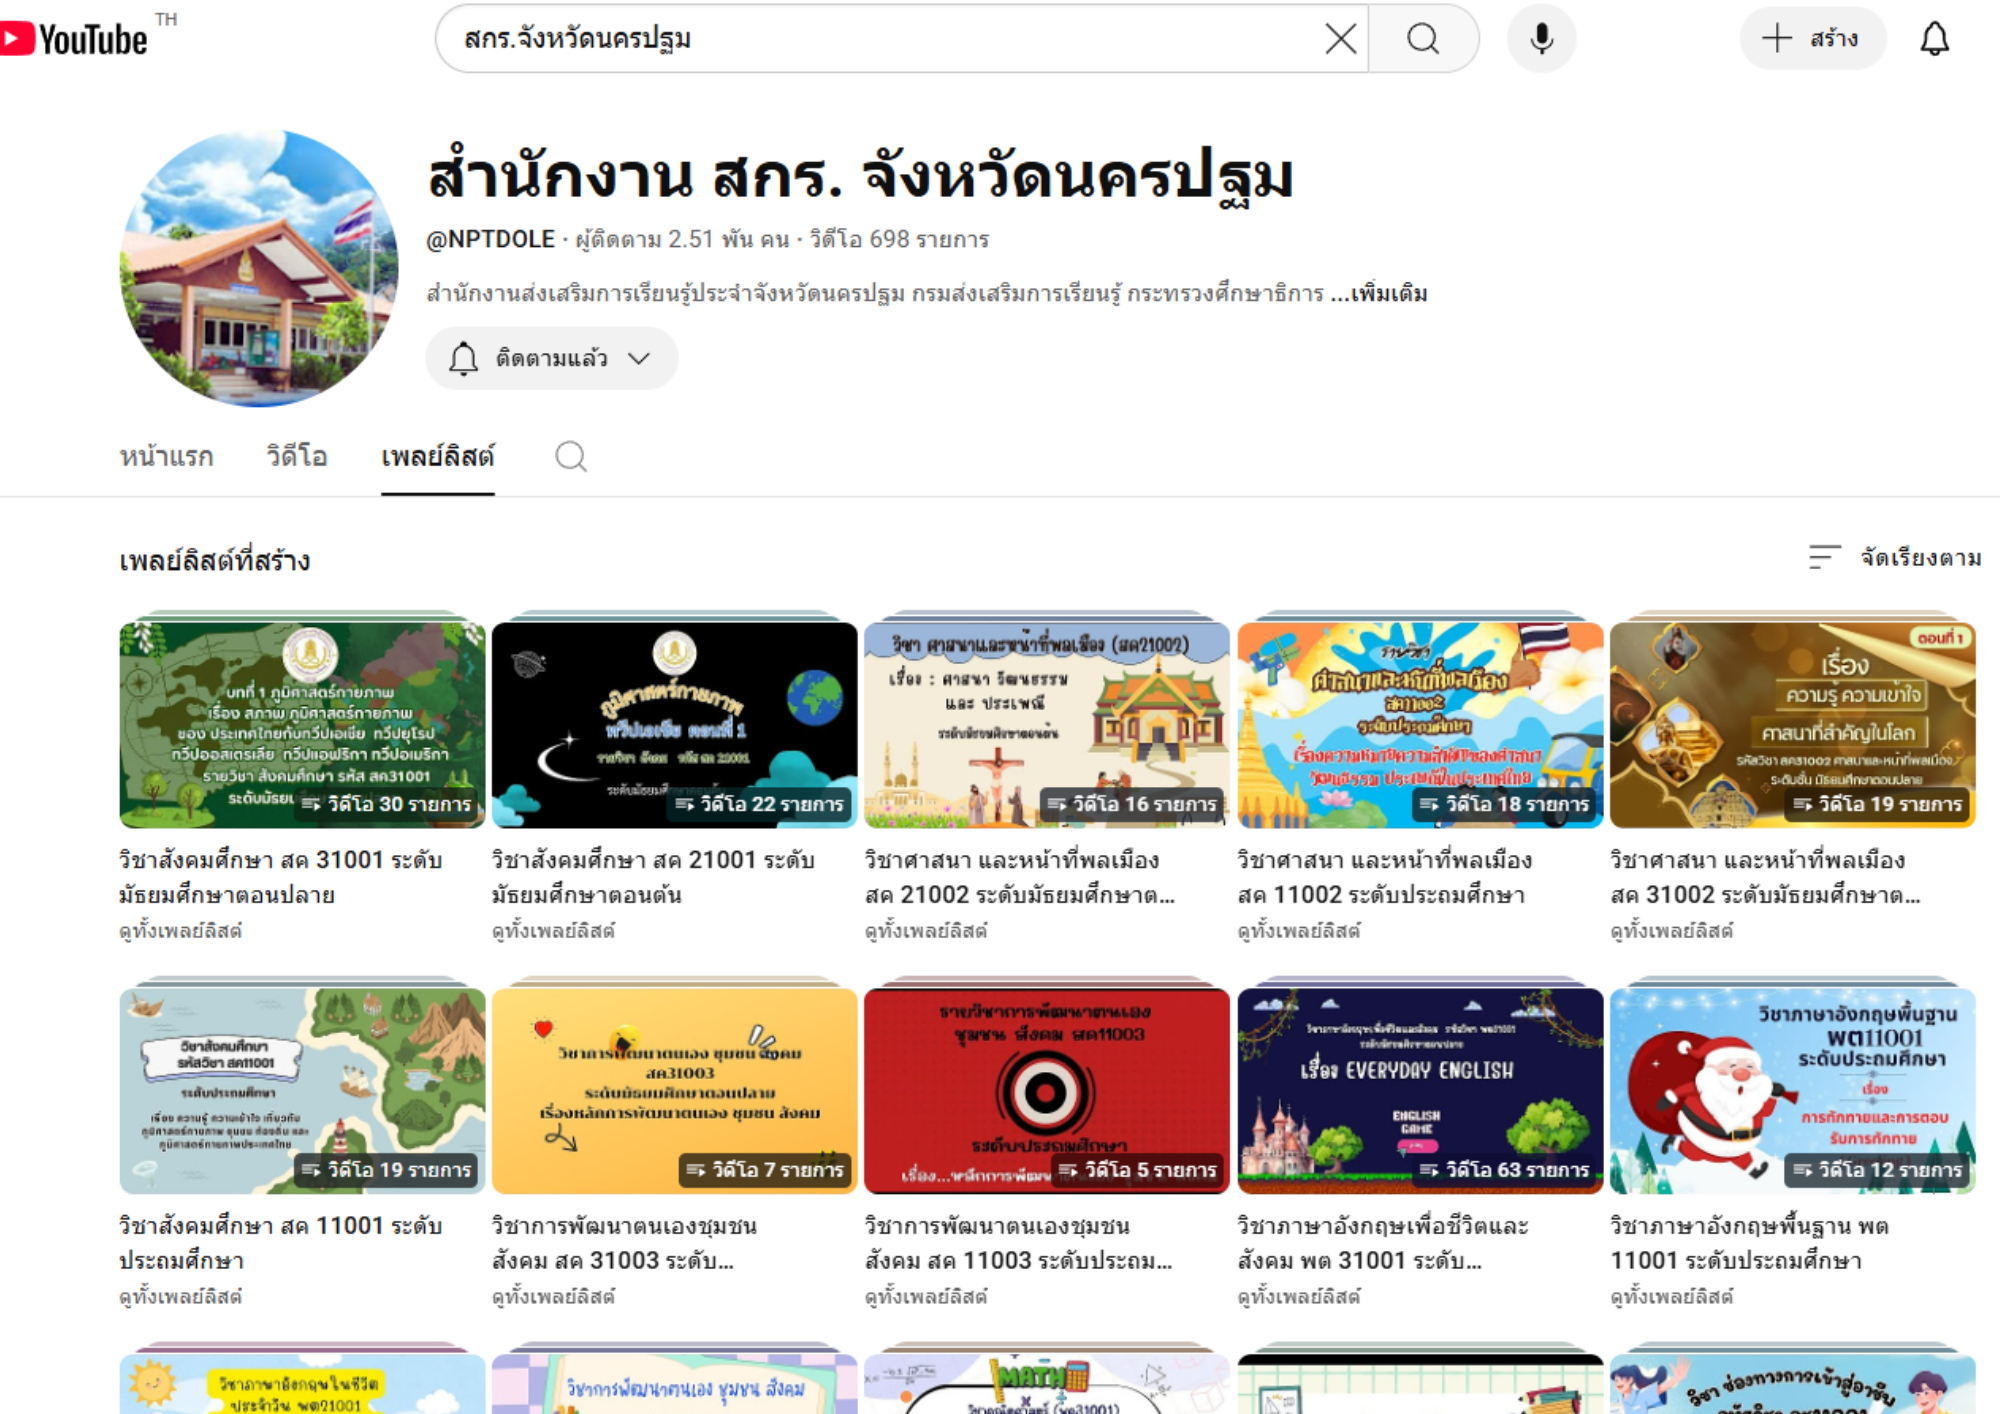2000x1414 pixels.
Task: Click title วิชาการพัฒนาตนเองชุมชนสังคม สค 31003
Action: coord(624,1243)
